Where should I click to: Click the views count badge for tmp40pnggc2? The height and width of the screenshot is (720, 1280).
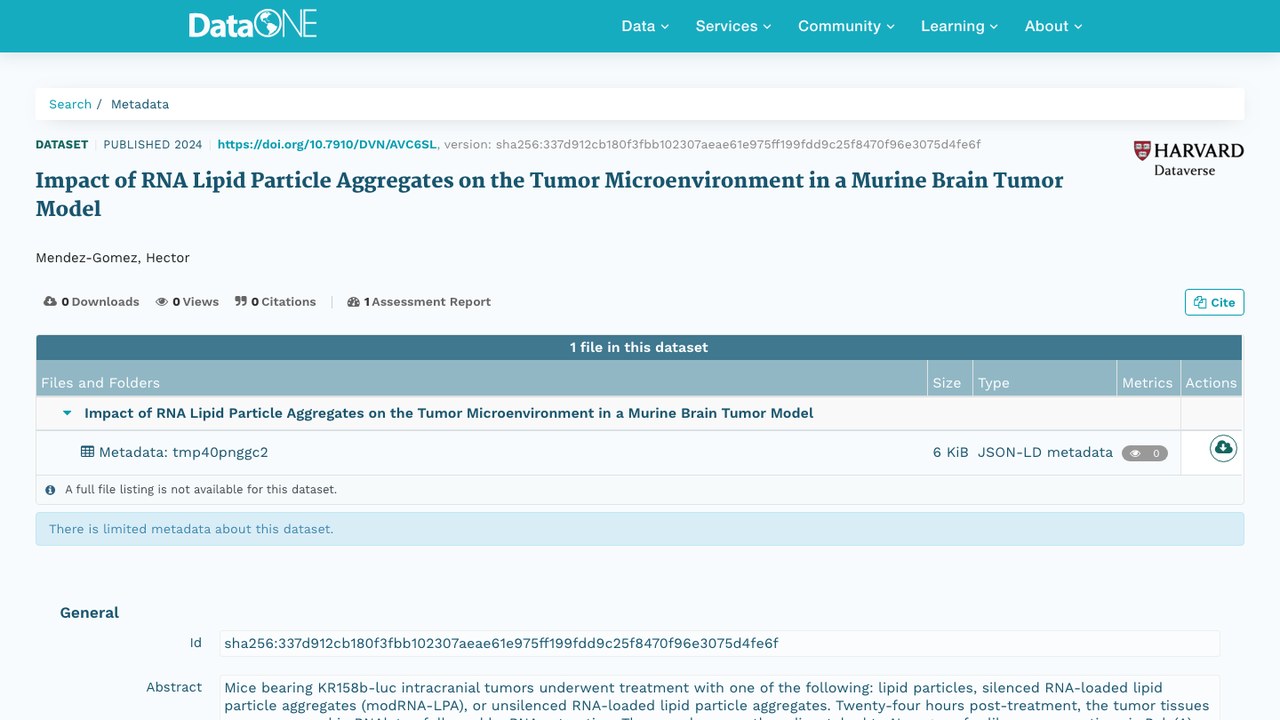(x=1144, y=453)
